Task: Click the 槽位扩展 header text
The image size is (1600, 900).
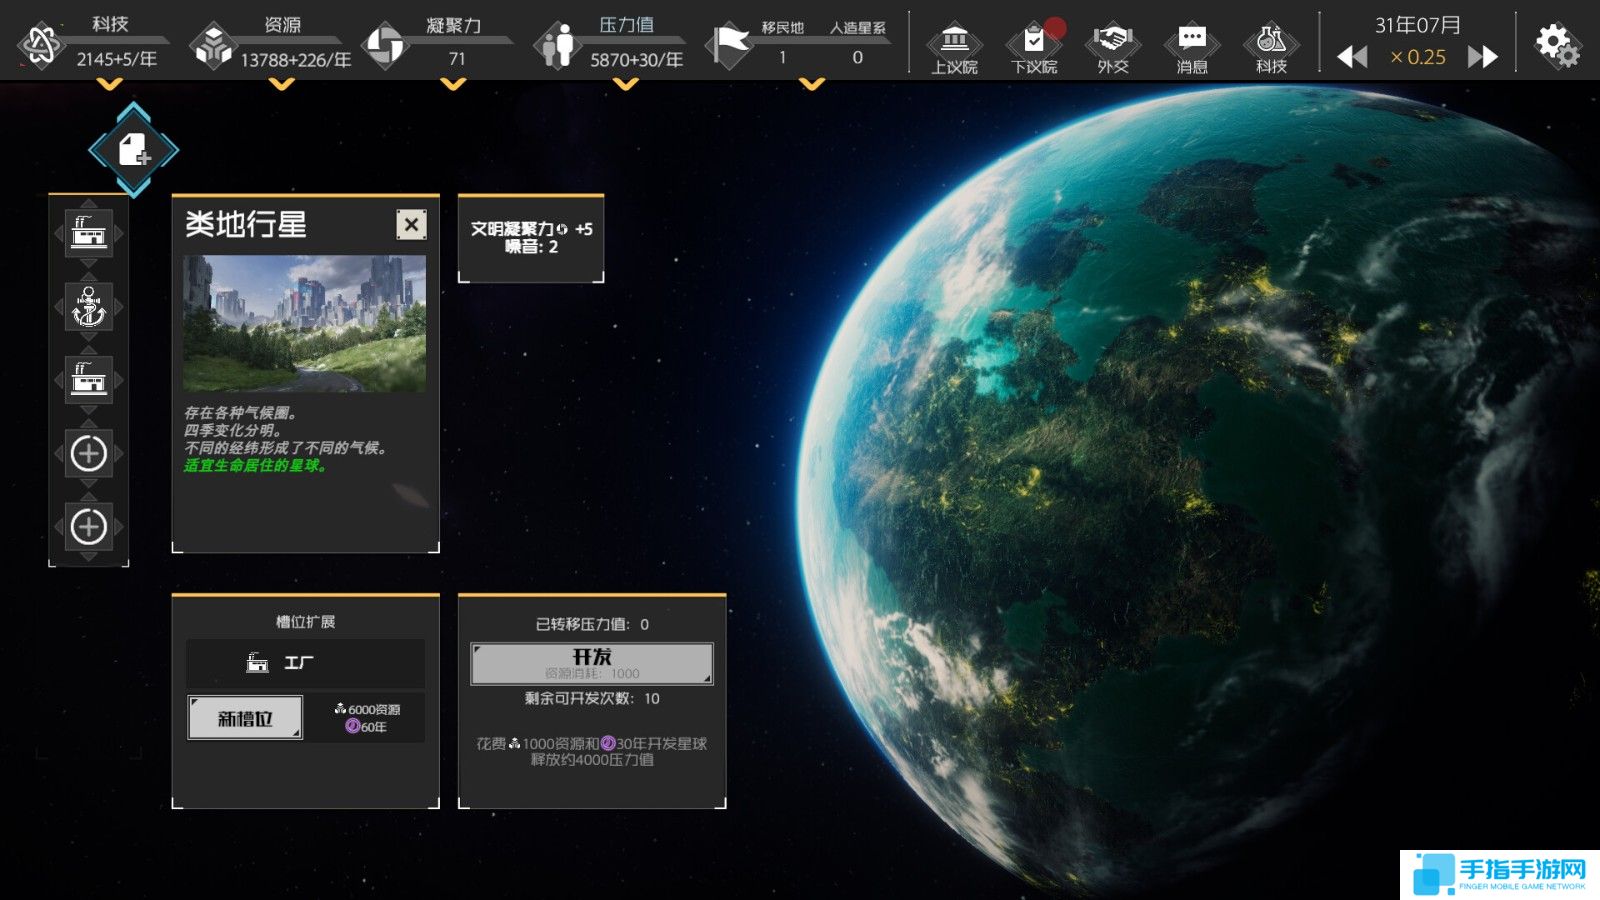Action: (305, 622)
